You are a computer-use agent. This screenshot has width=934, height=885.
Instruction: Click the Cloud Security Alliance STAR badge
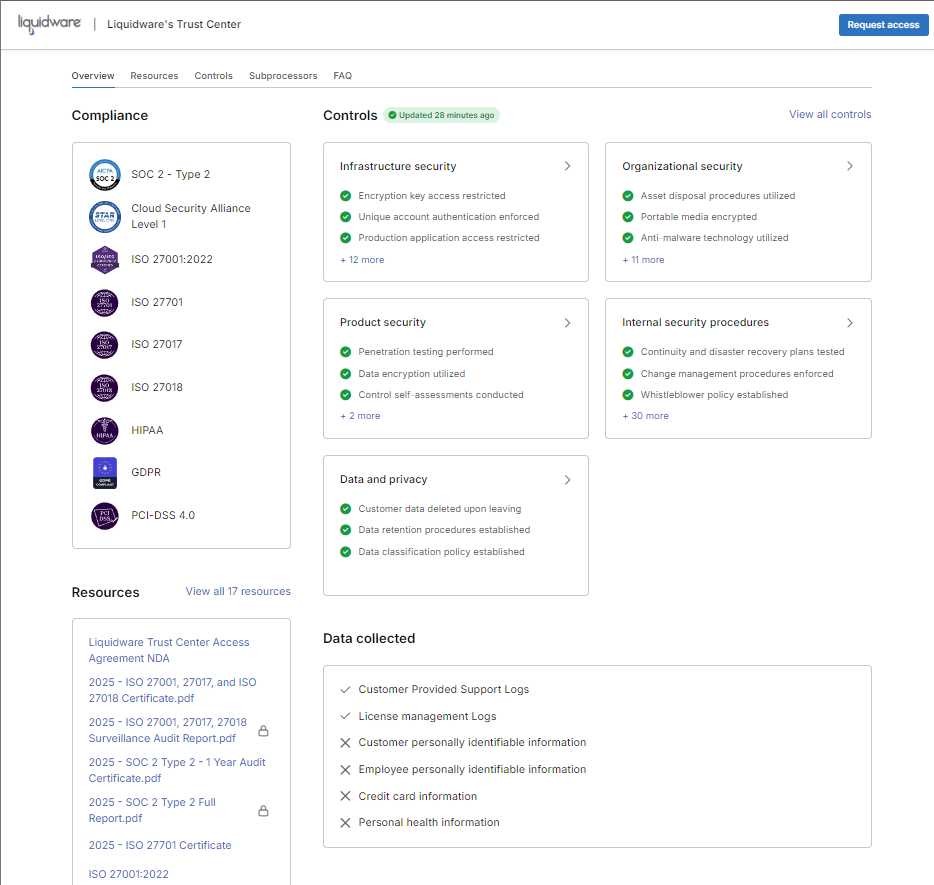tap(104, 216)
